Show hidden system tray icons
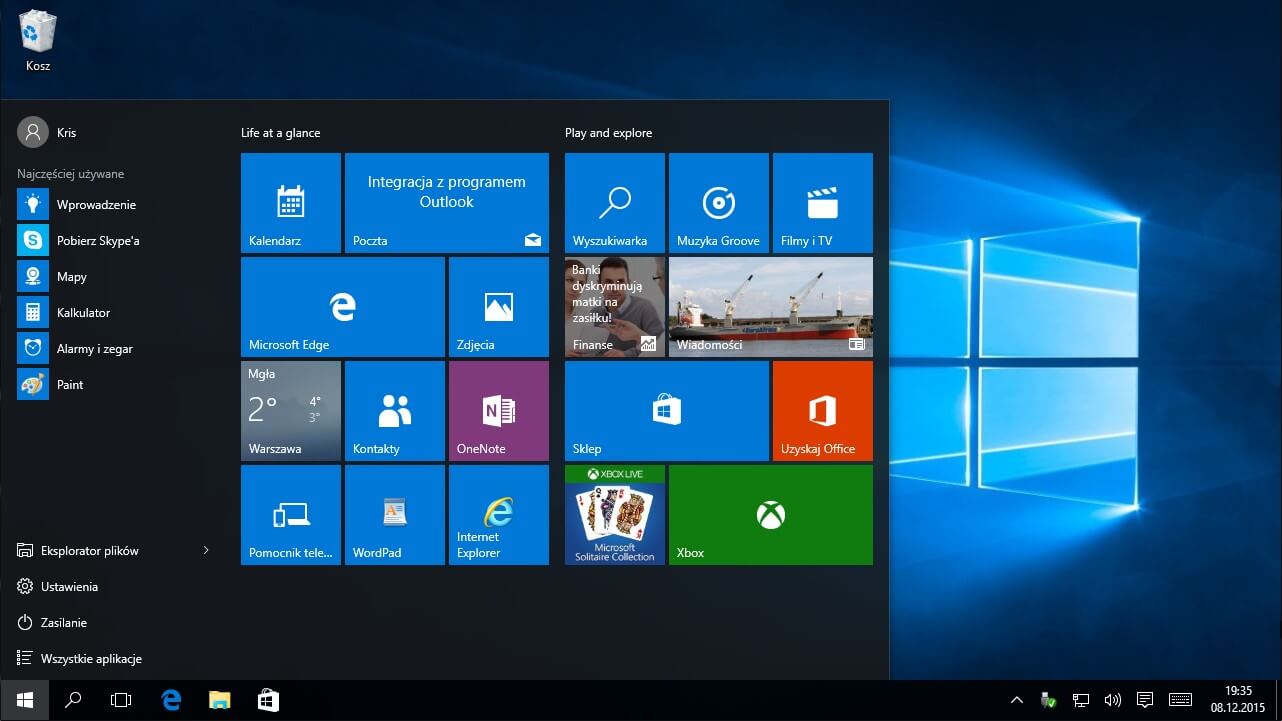The image size is (1282, 721). [x=1017, y=701]
